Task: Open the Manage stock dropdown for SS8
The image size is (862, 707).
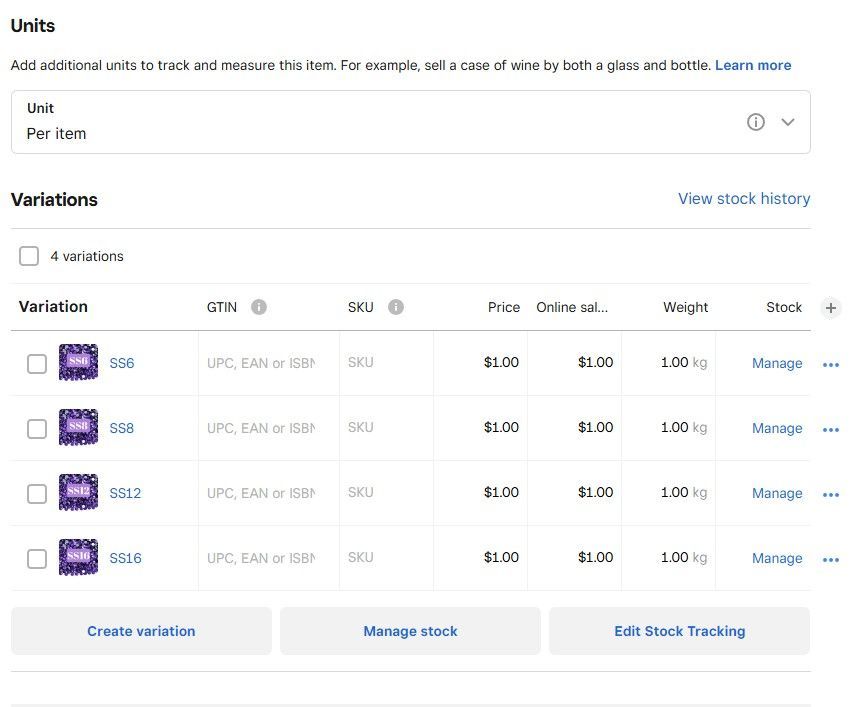Action: [x=777, y=428]
